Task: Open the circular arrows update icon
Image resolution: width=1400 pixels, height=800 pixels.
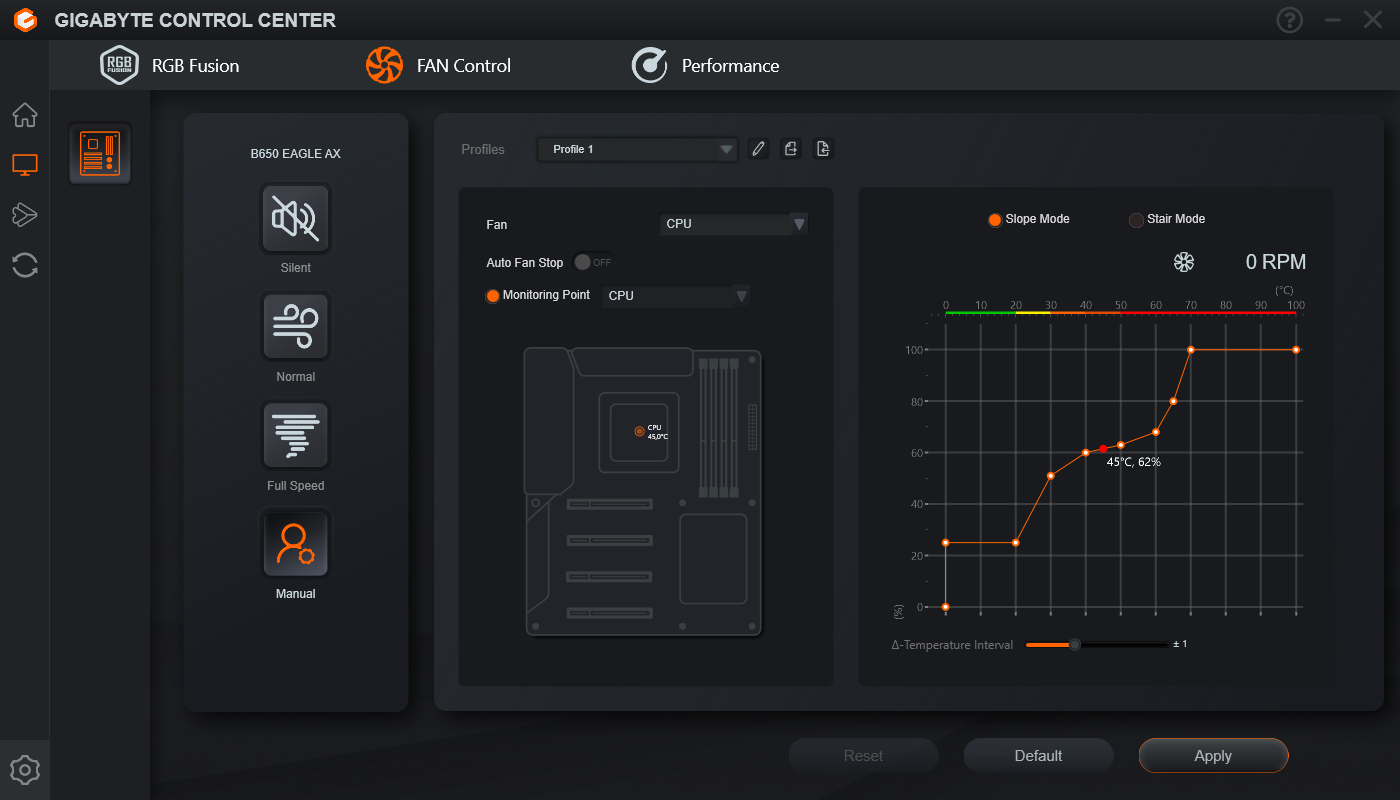Action: point(25,265)
